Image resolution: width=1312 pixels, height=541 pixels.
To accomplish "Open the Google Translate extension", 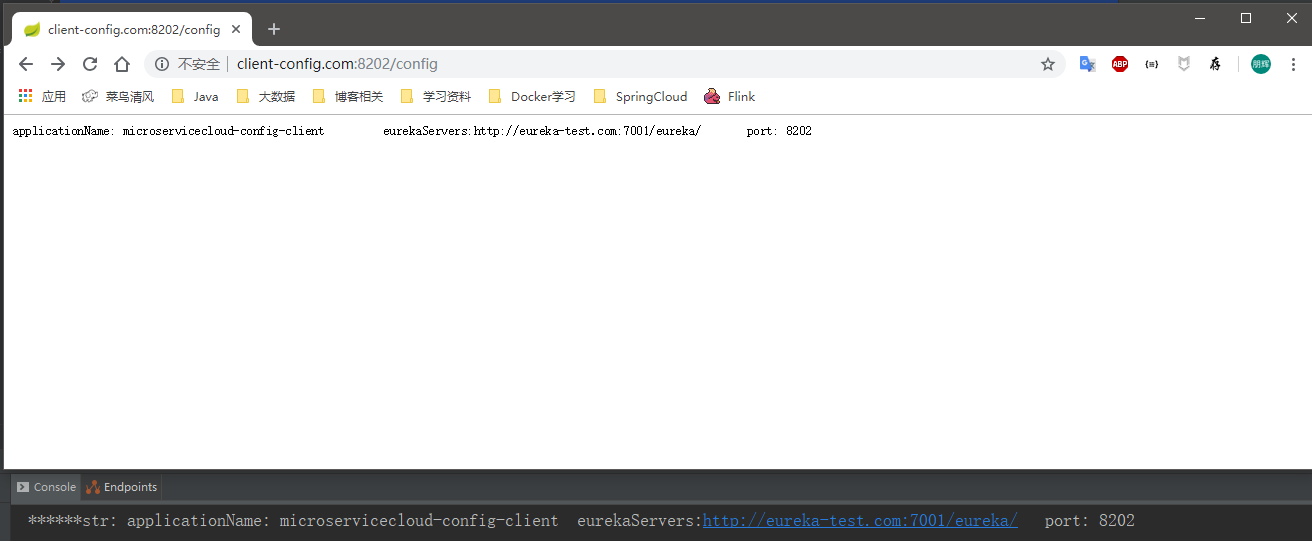I will [x=1087, y=64].
